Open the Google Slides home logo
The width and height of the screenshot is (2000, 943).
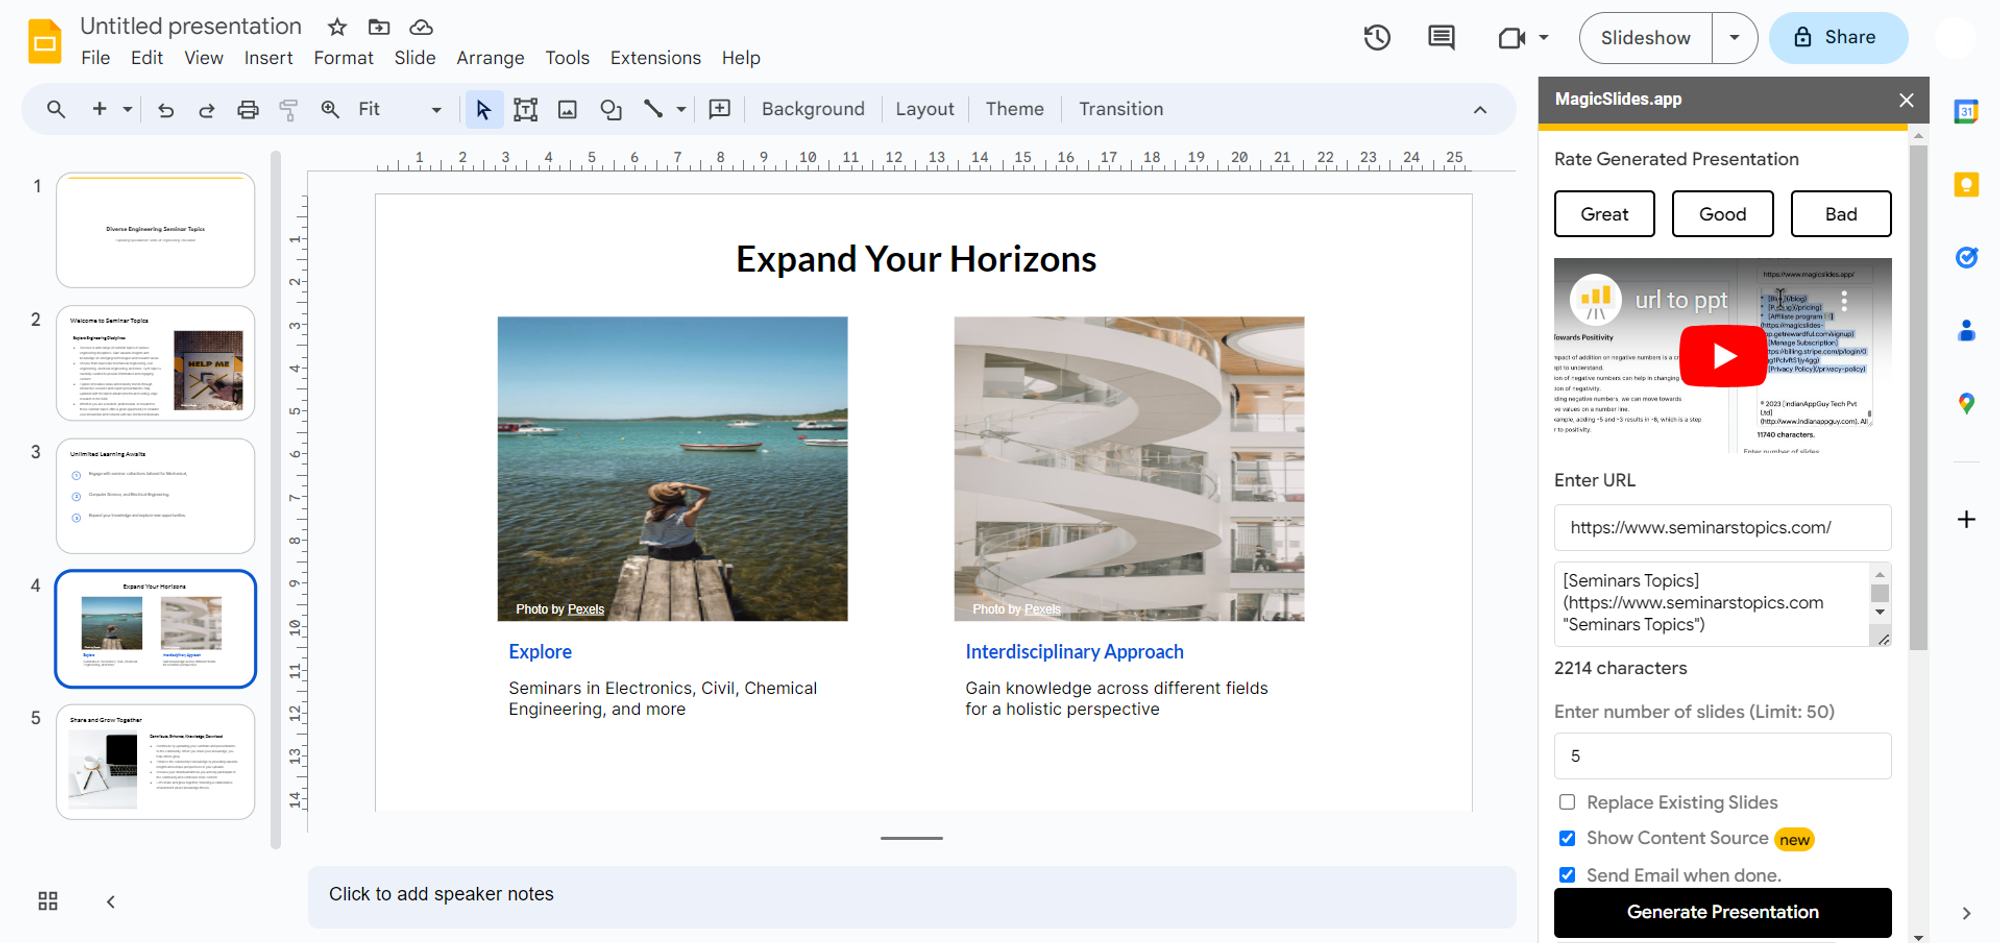coord(44,41)
